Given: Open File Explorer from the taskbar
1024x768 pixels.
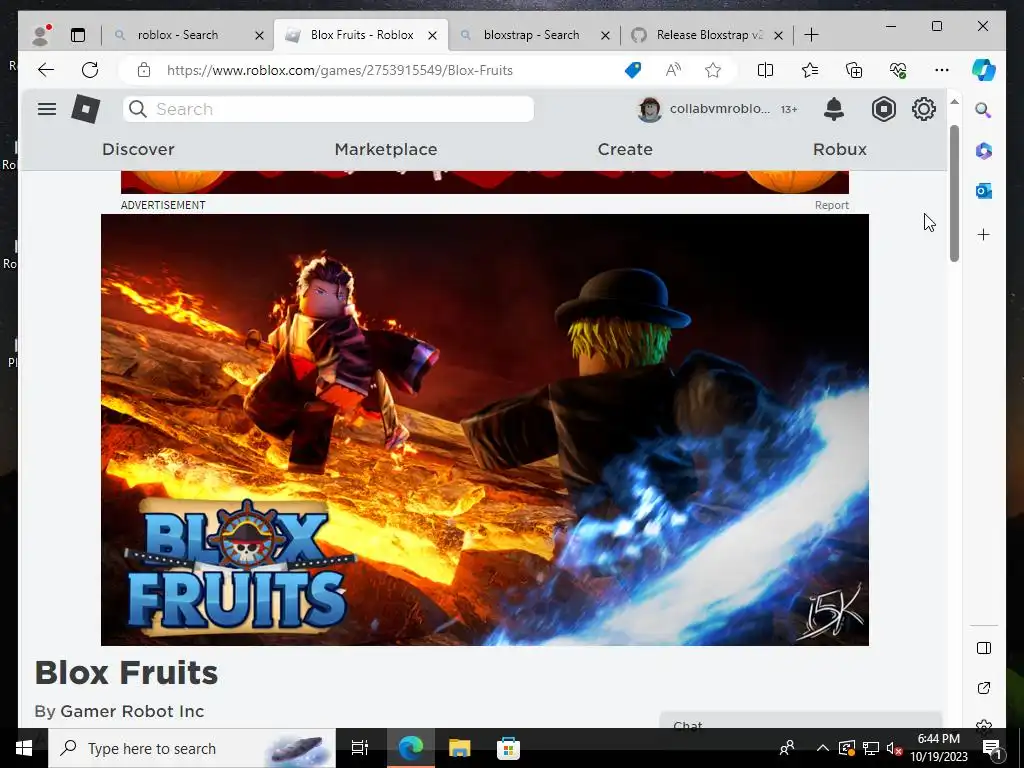Looking at the screenshot, I should coord(459,748).
